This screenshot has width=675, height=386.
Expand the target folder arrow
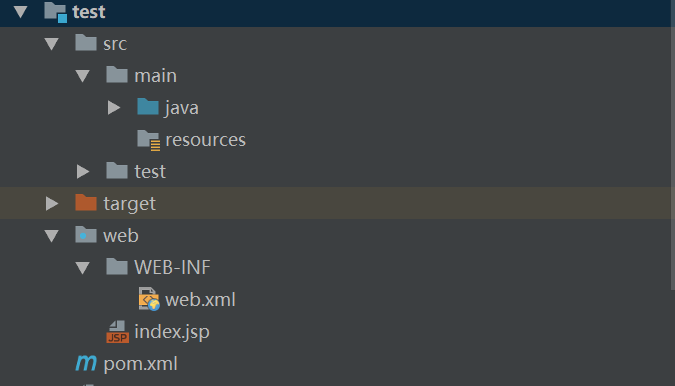(x=52, y=204)
